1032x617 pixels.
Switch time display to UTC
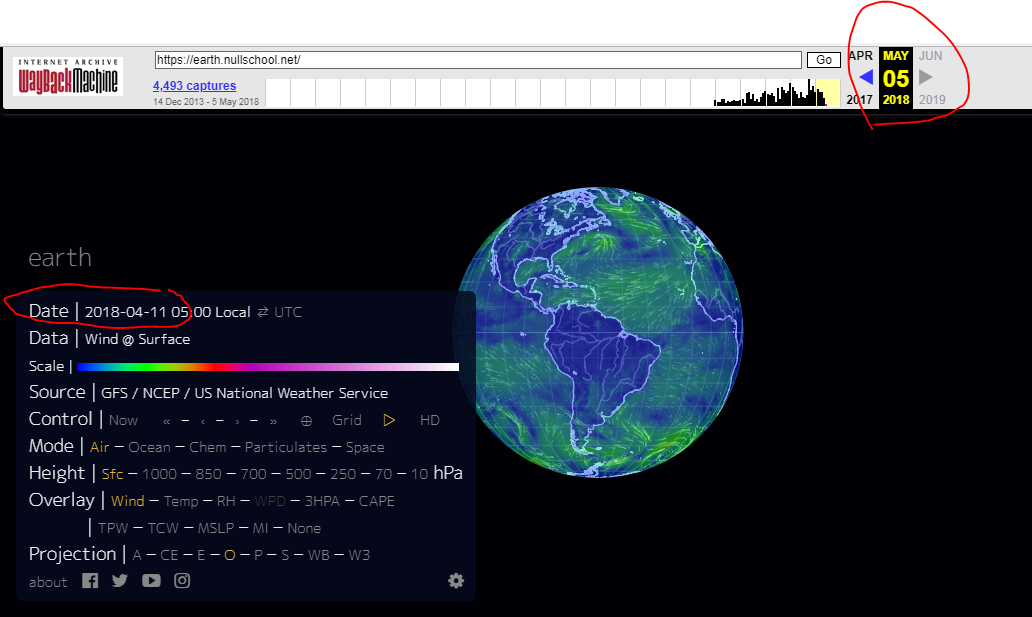[288, 312]
